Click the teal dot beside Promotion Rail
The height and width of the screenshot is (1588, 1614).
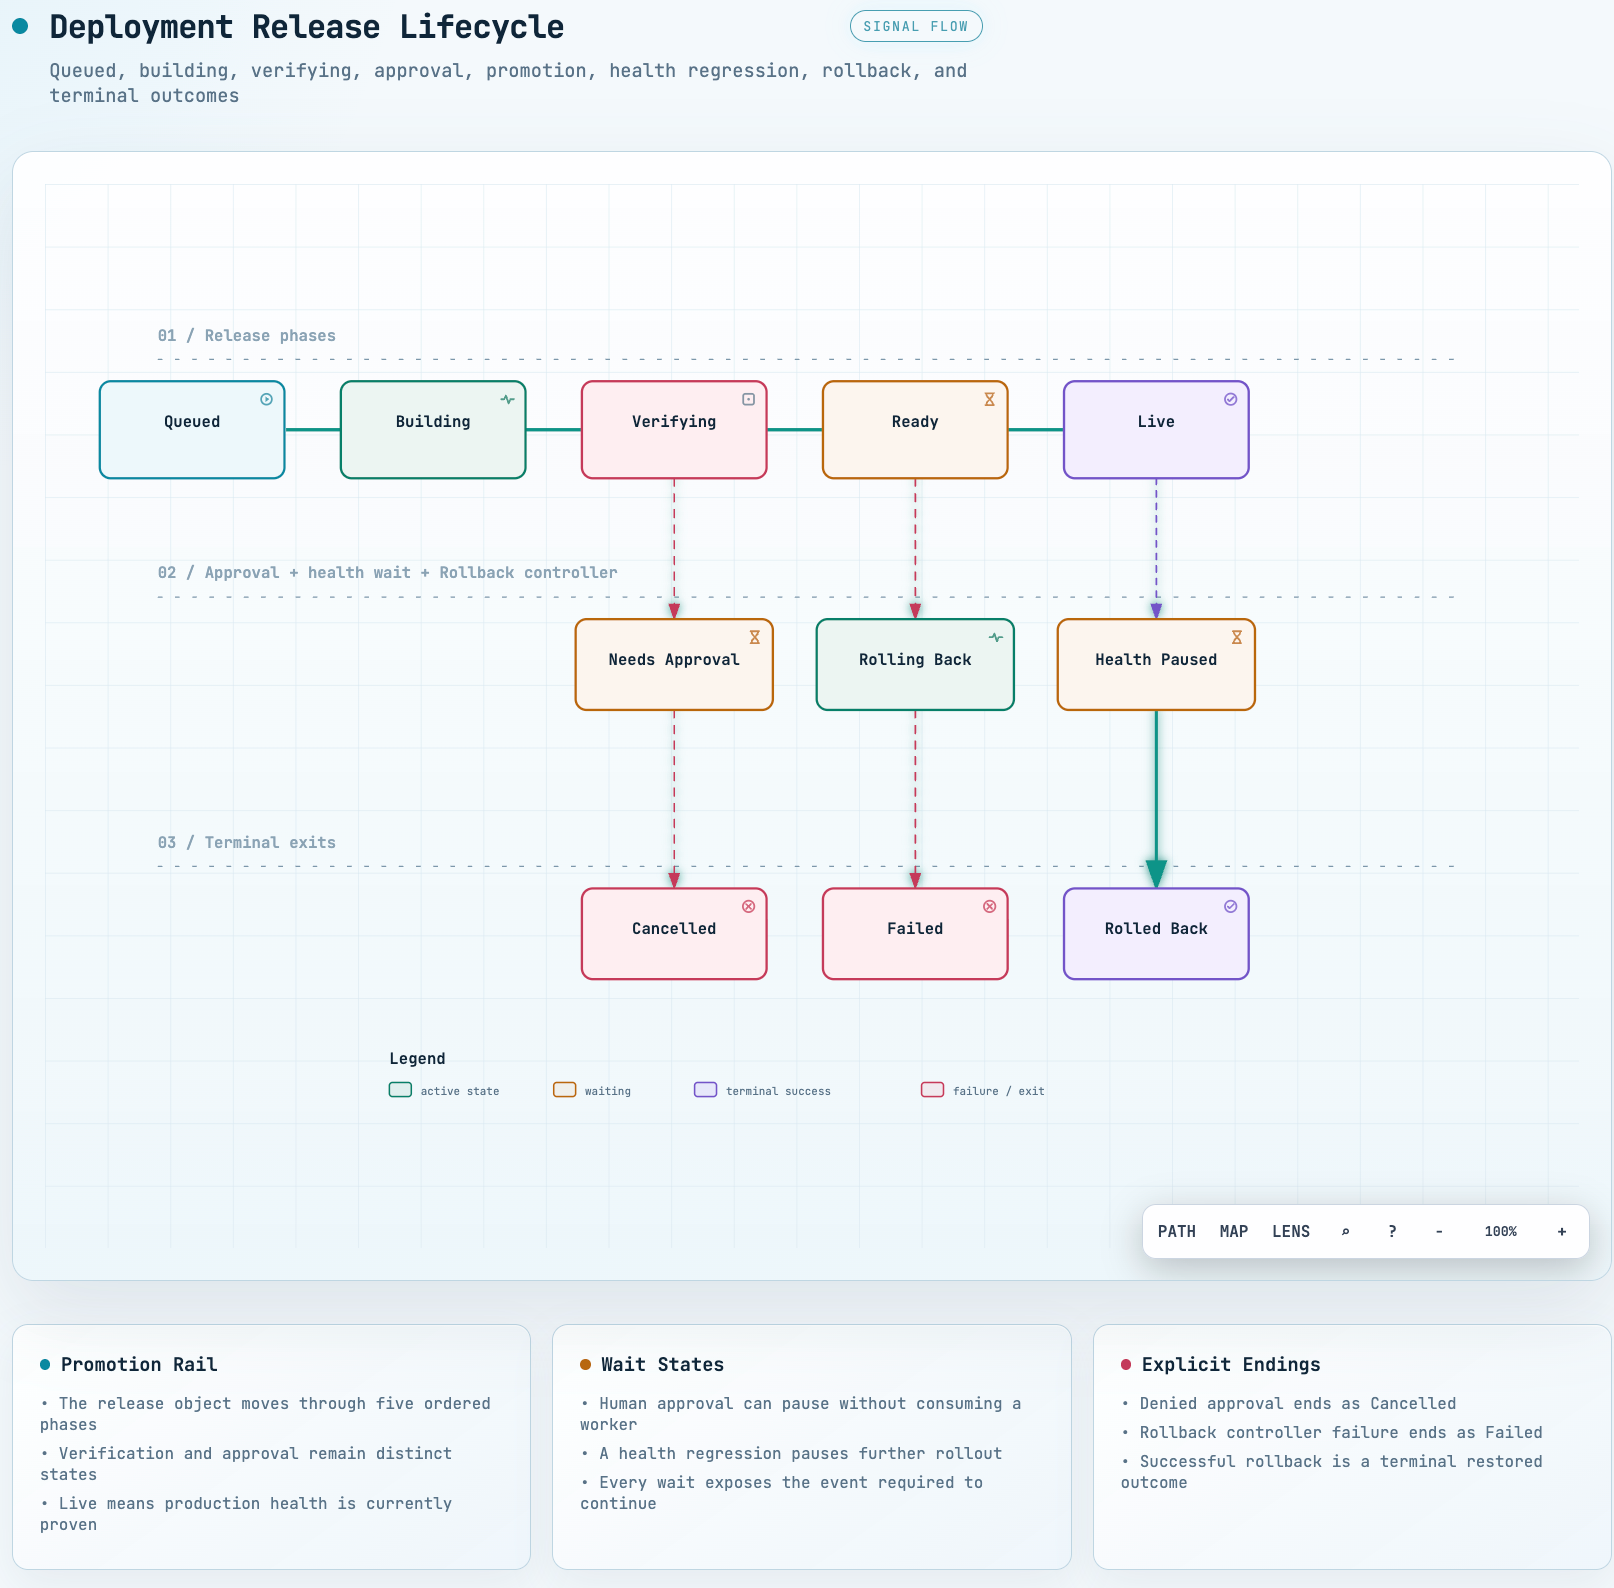pyautogui.click(x=45, y=1365)
